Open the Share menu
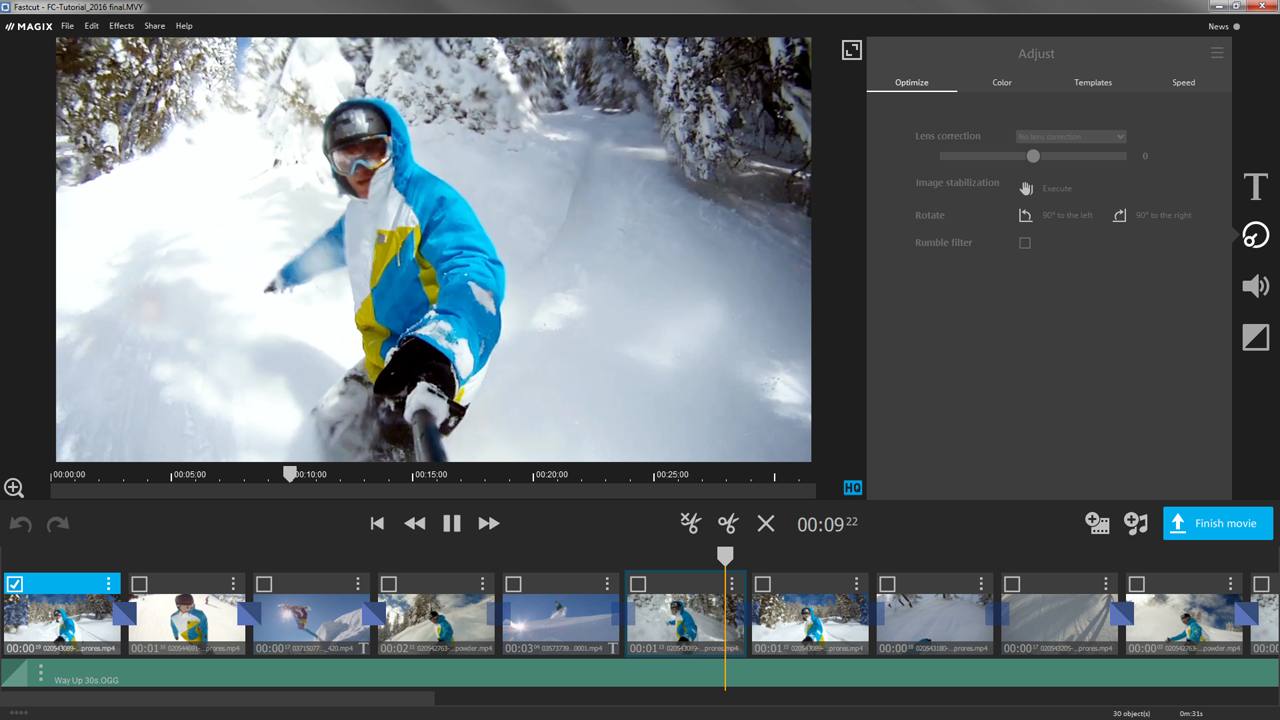The image size is (1280, 720). point(155,26)
